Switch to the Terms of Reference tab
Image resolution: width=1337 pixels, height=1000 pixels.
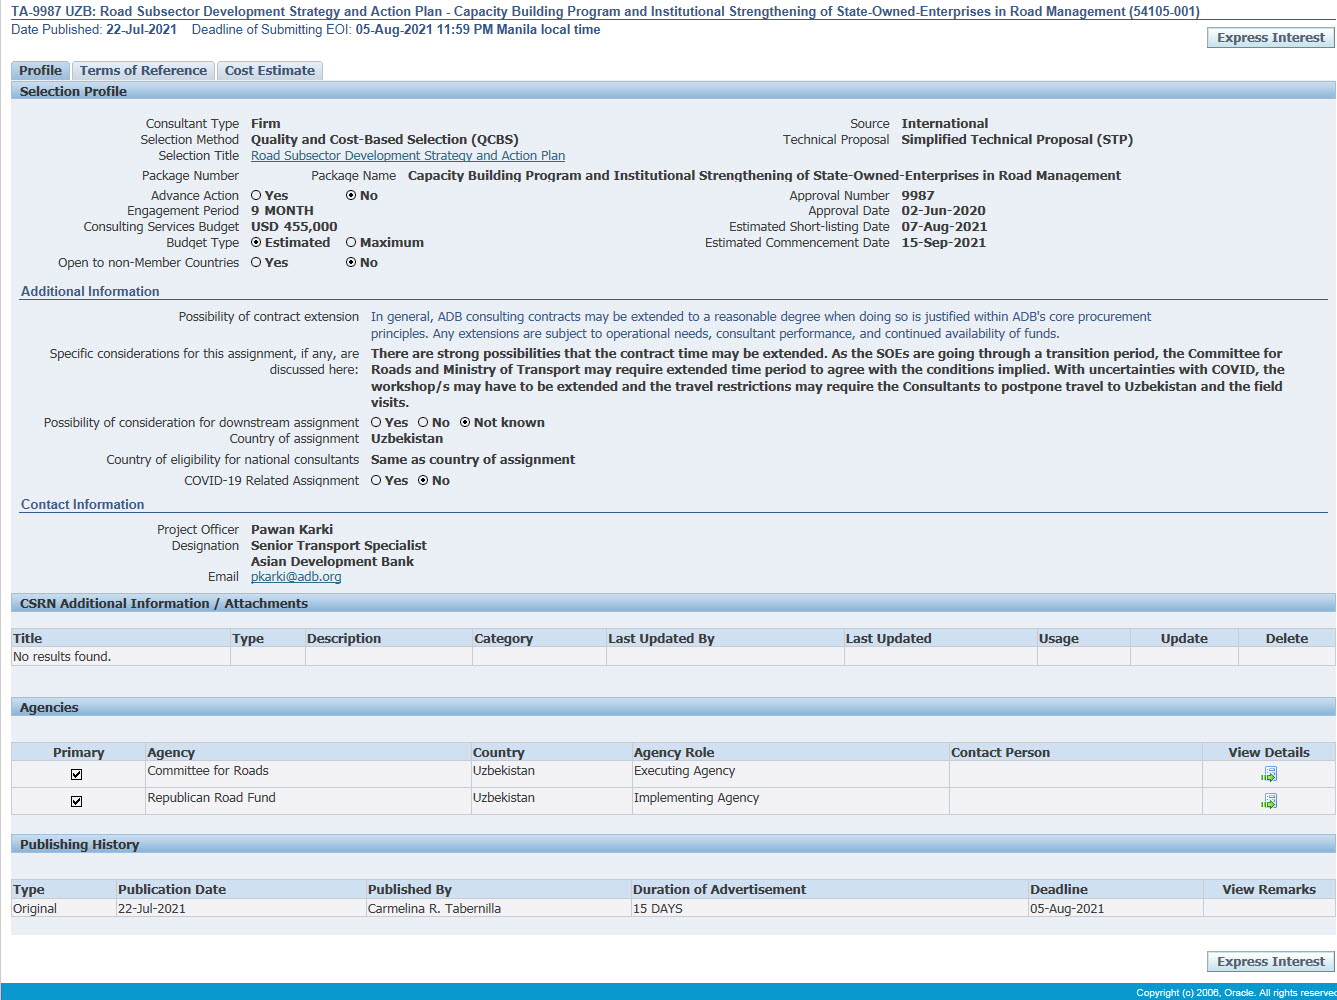click(x=143, y=71)
